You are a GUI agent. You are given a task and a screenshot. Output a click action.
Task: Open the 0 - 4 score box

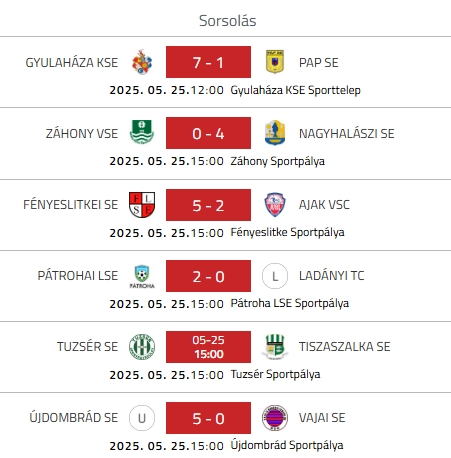[208, 133]
